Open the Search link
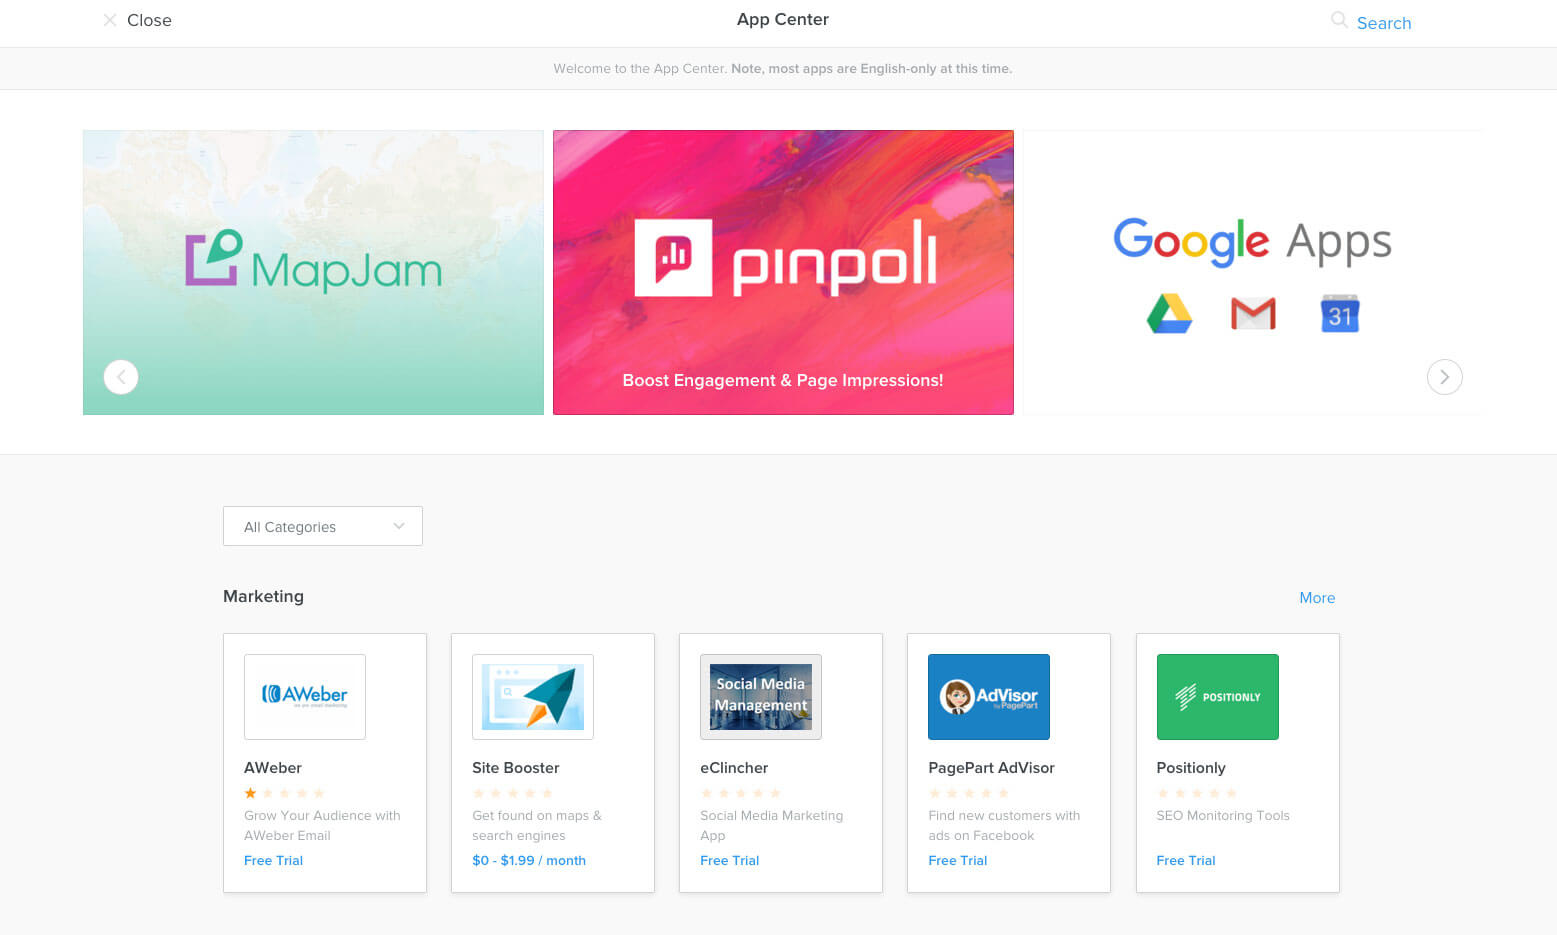1557x935 pixels. 1384,23
